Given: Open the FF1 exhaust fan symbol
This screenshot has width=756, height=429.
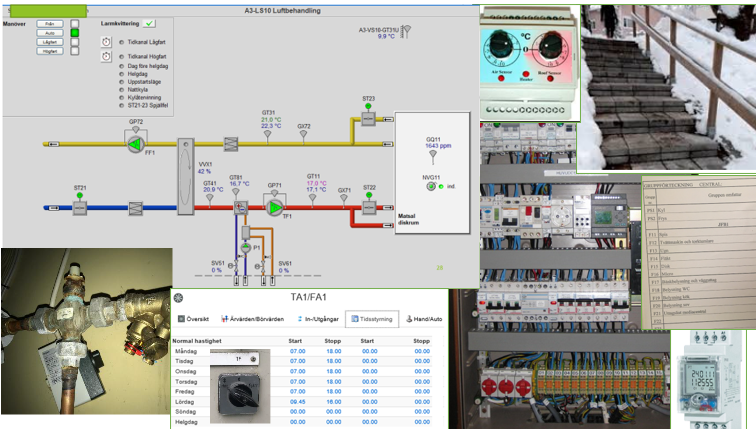Looking at the screenshot, I should pyautogui.click(x=135, y=144).
